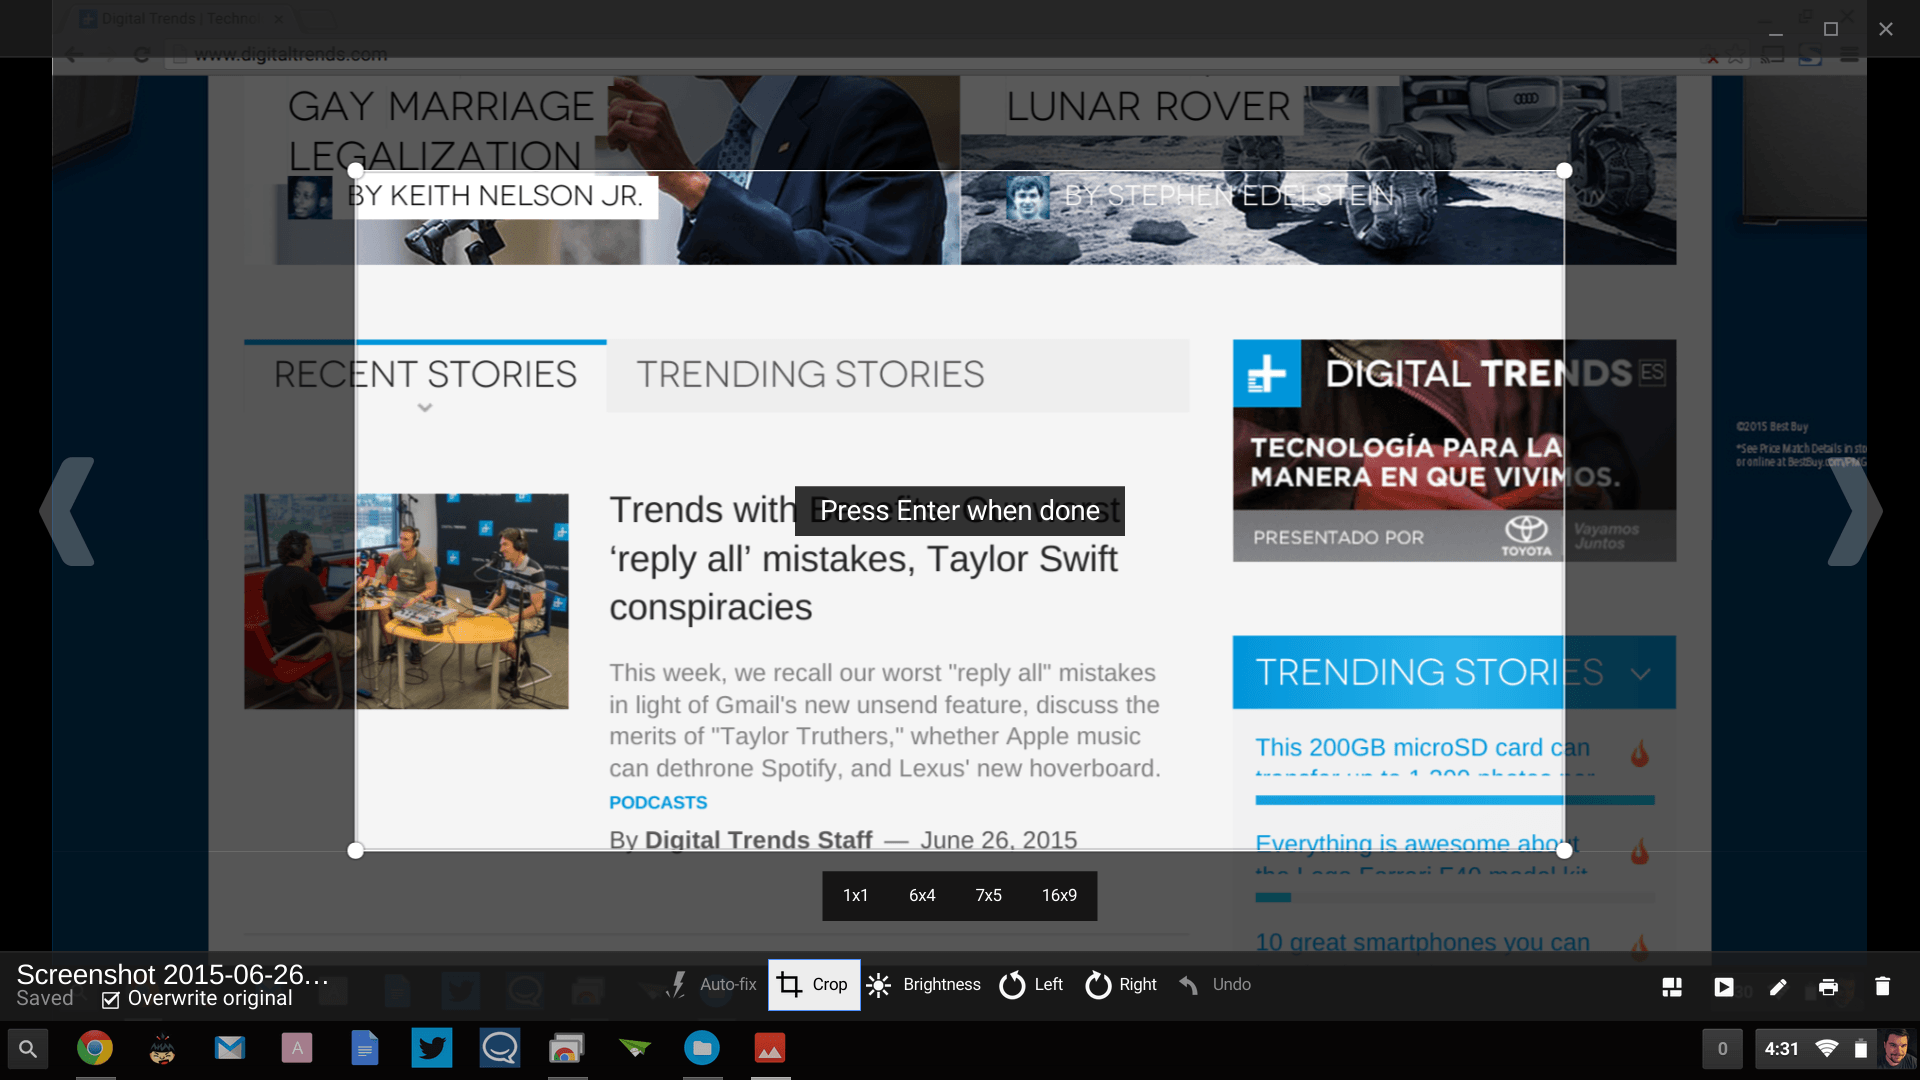
Task: Print the current image
Action: click(1828, 987)
